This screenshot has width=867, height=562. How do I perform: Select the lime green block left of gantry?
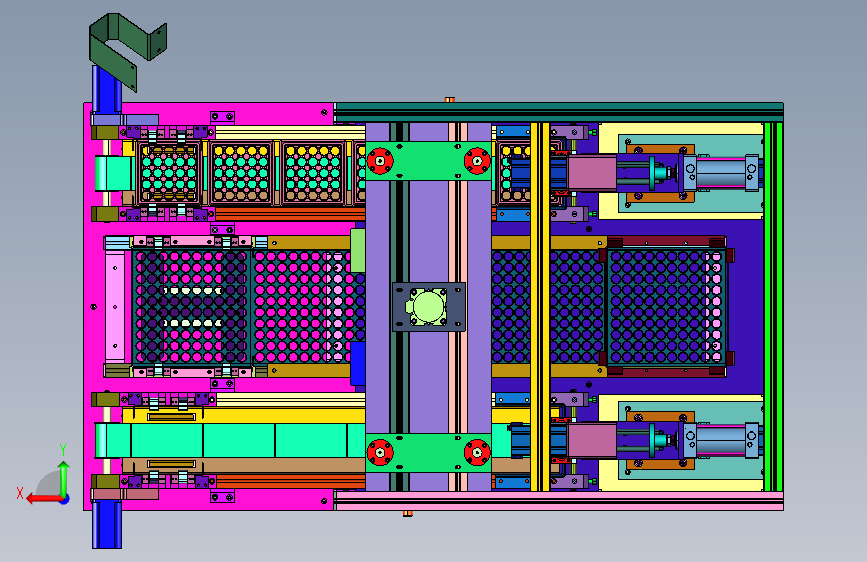tap(358, 251)
